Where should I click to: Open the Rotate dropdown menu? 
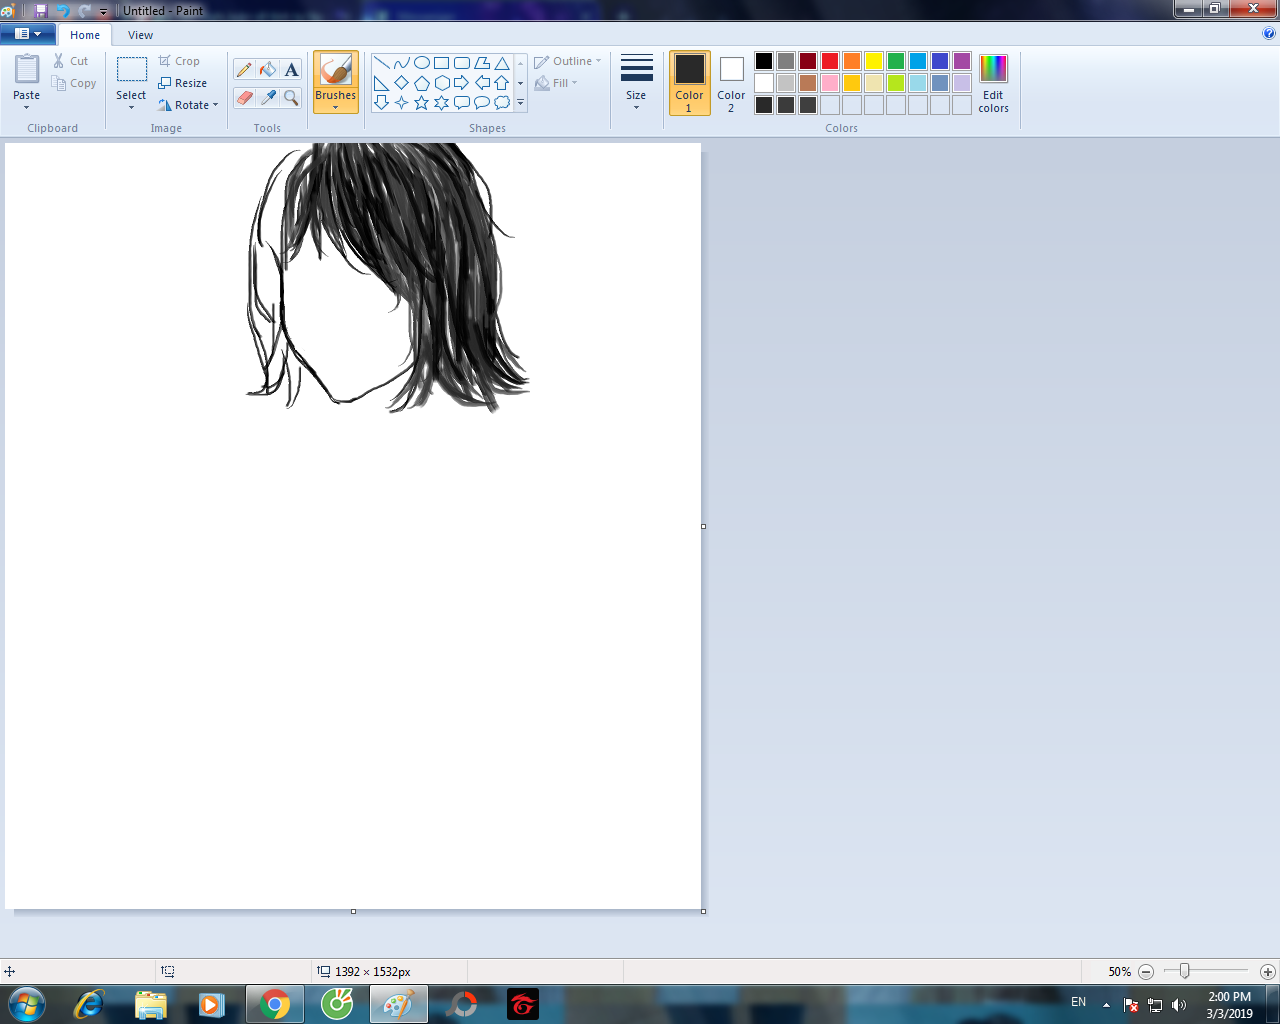click(188, 105)
